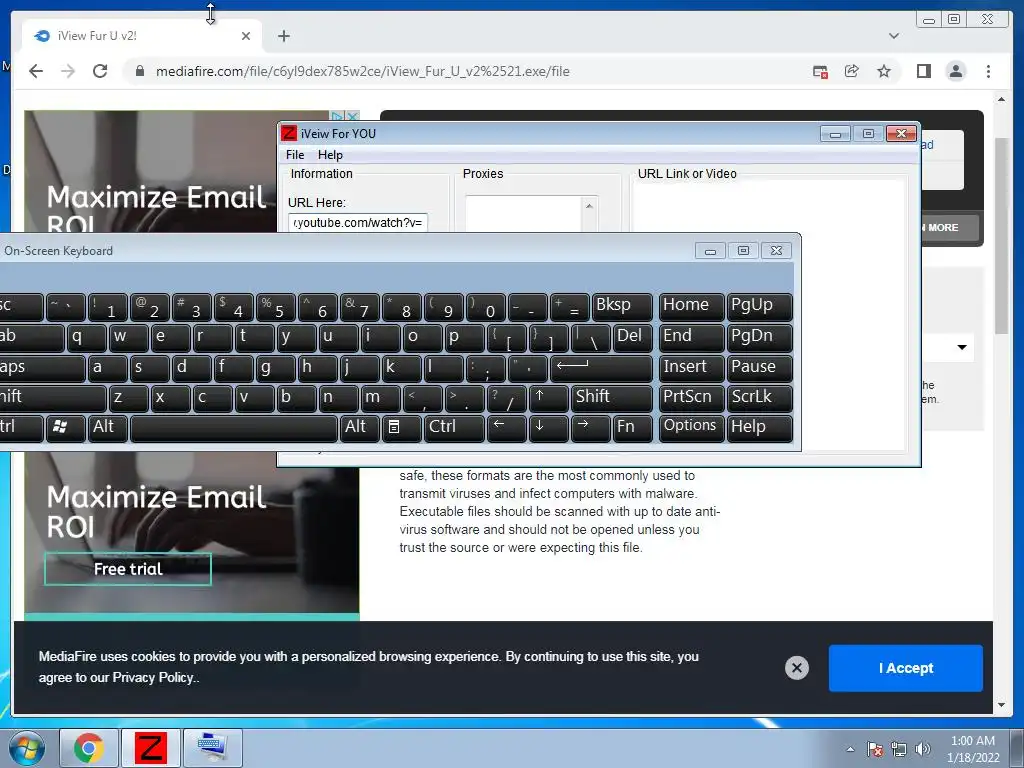The image size is (1024, 768).
Task: Tap the Home key on On-Screen Keyboard
Action: pos(692,306)
